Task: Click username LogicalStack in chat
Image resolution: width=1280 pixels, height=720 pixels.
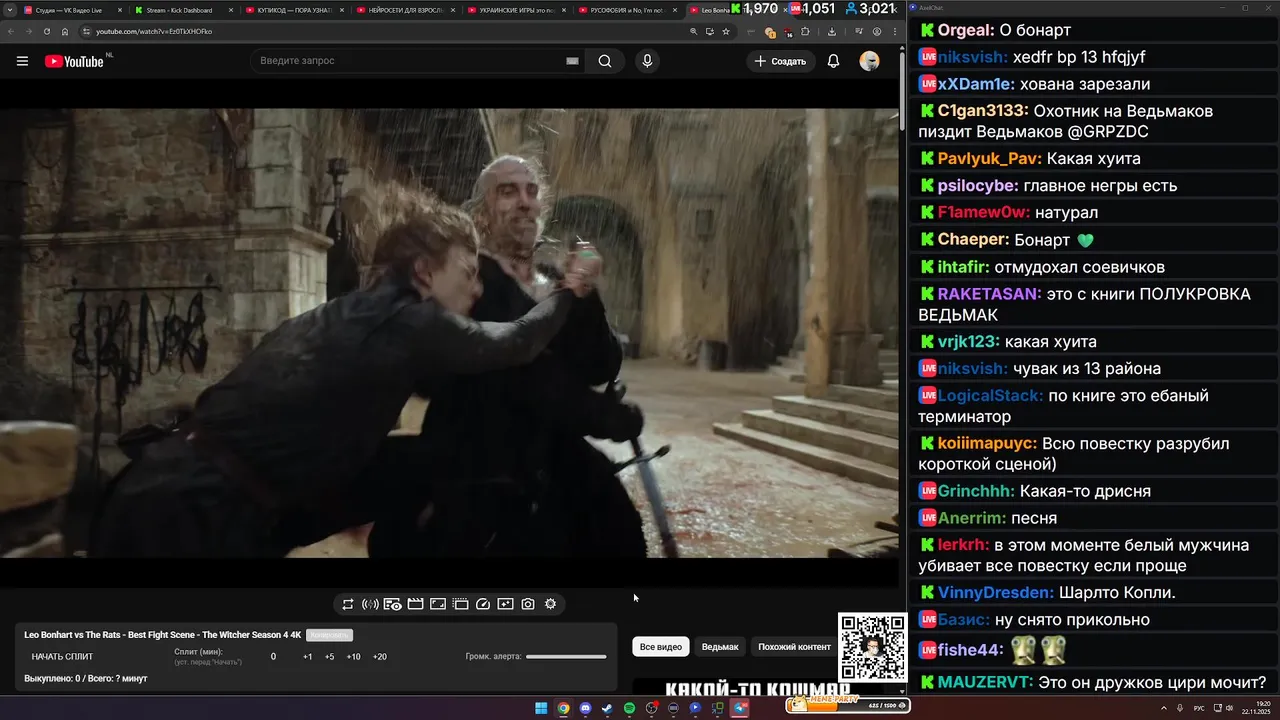Action: tap(992, 395)
